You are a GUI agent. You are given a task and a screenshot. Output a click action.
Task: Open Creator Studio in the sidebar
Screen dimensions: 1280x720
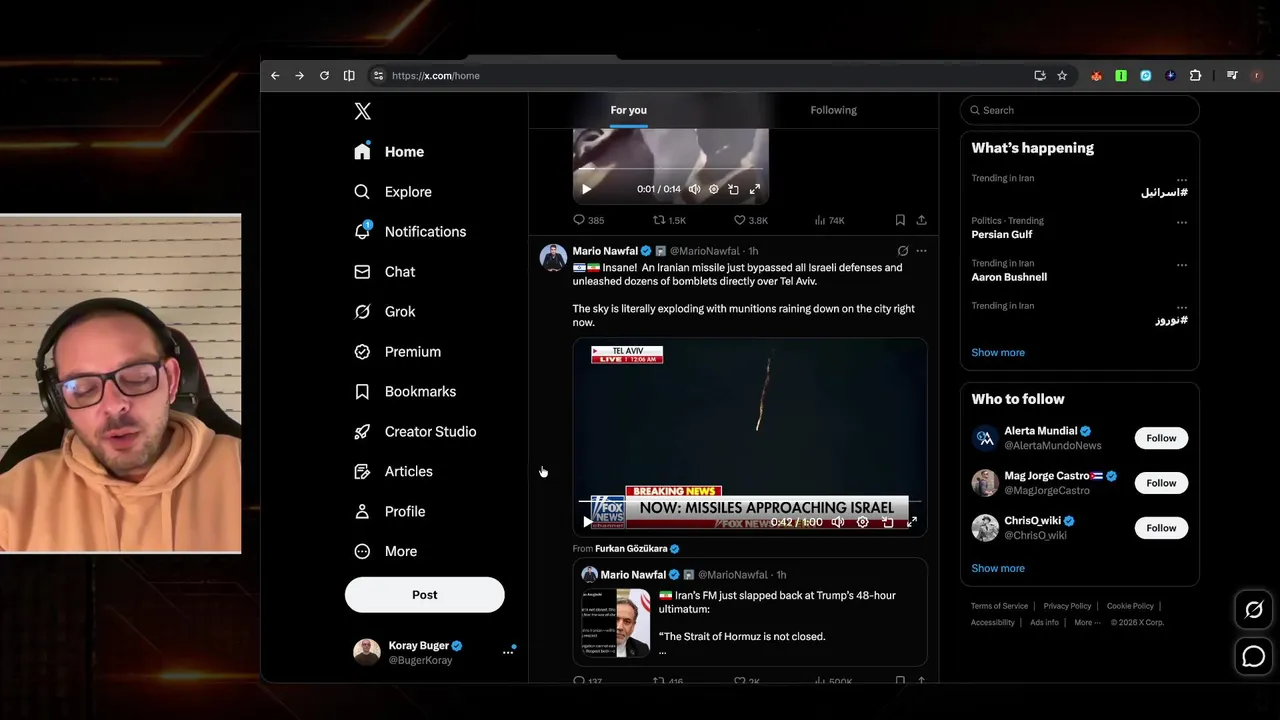point(415,432)
